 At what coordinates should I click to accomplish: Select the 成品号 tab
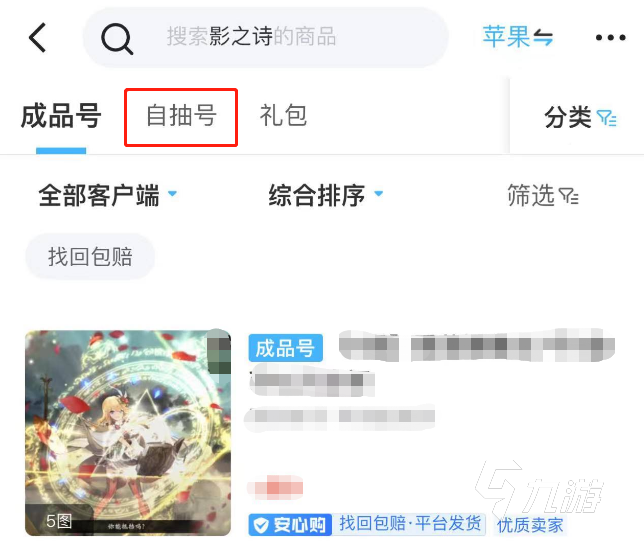coord(61,116)
